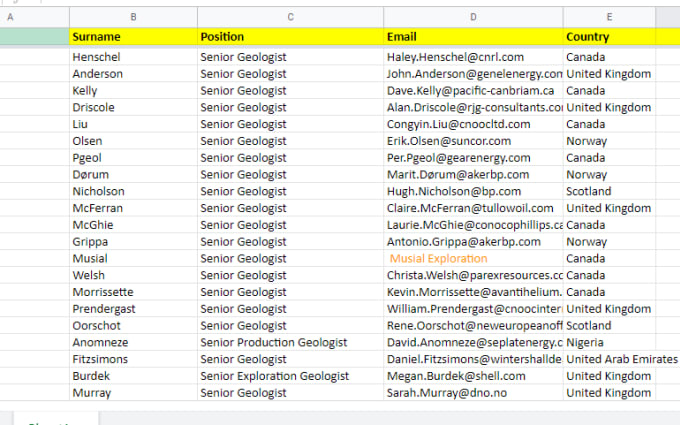Click the Surname header cell
Screen dimensions: 680x425
(x=133, y=36)
